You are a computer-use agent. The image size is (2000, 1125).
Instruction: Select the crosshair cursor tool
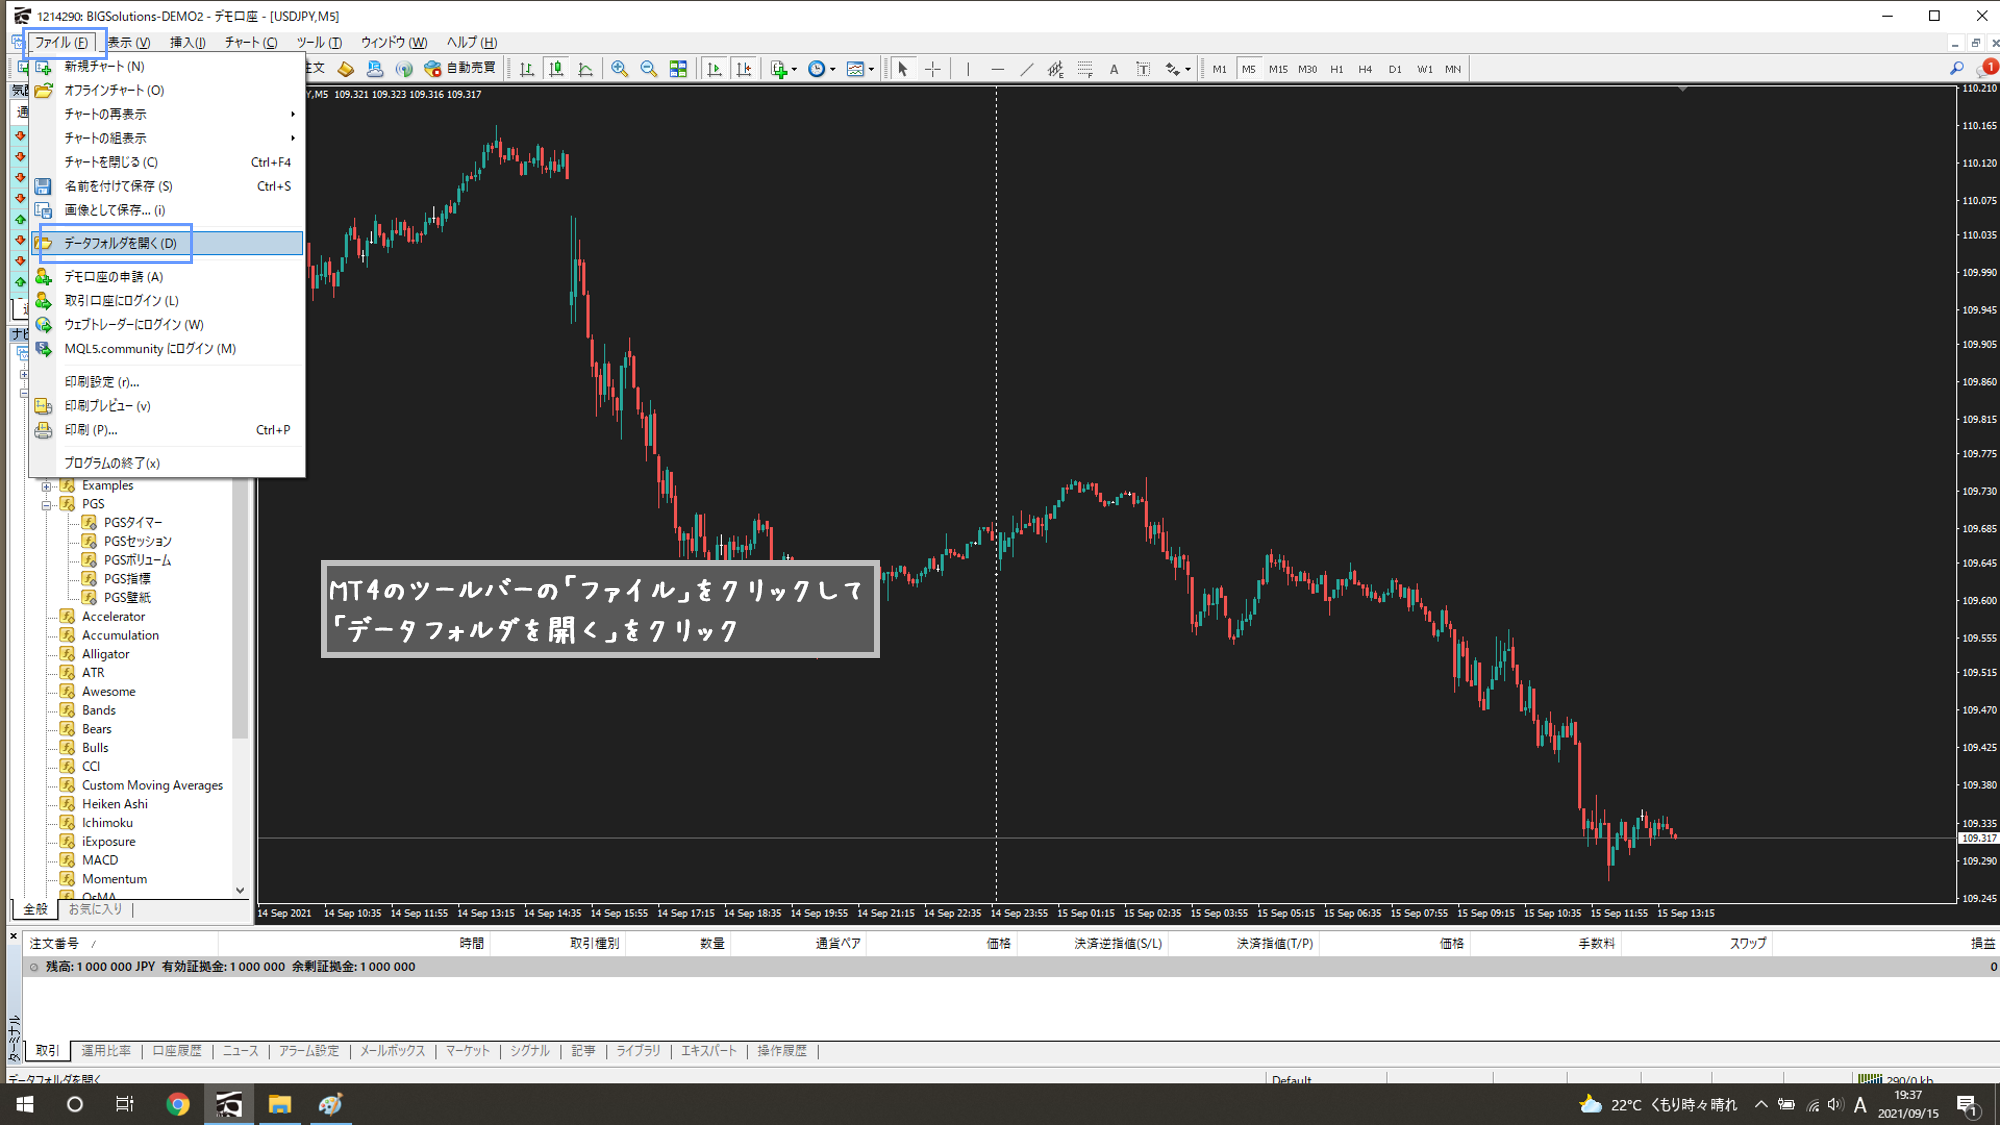(x=932, y=69)
